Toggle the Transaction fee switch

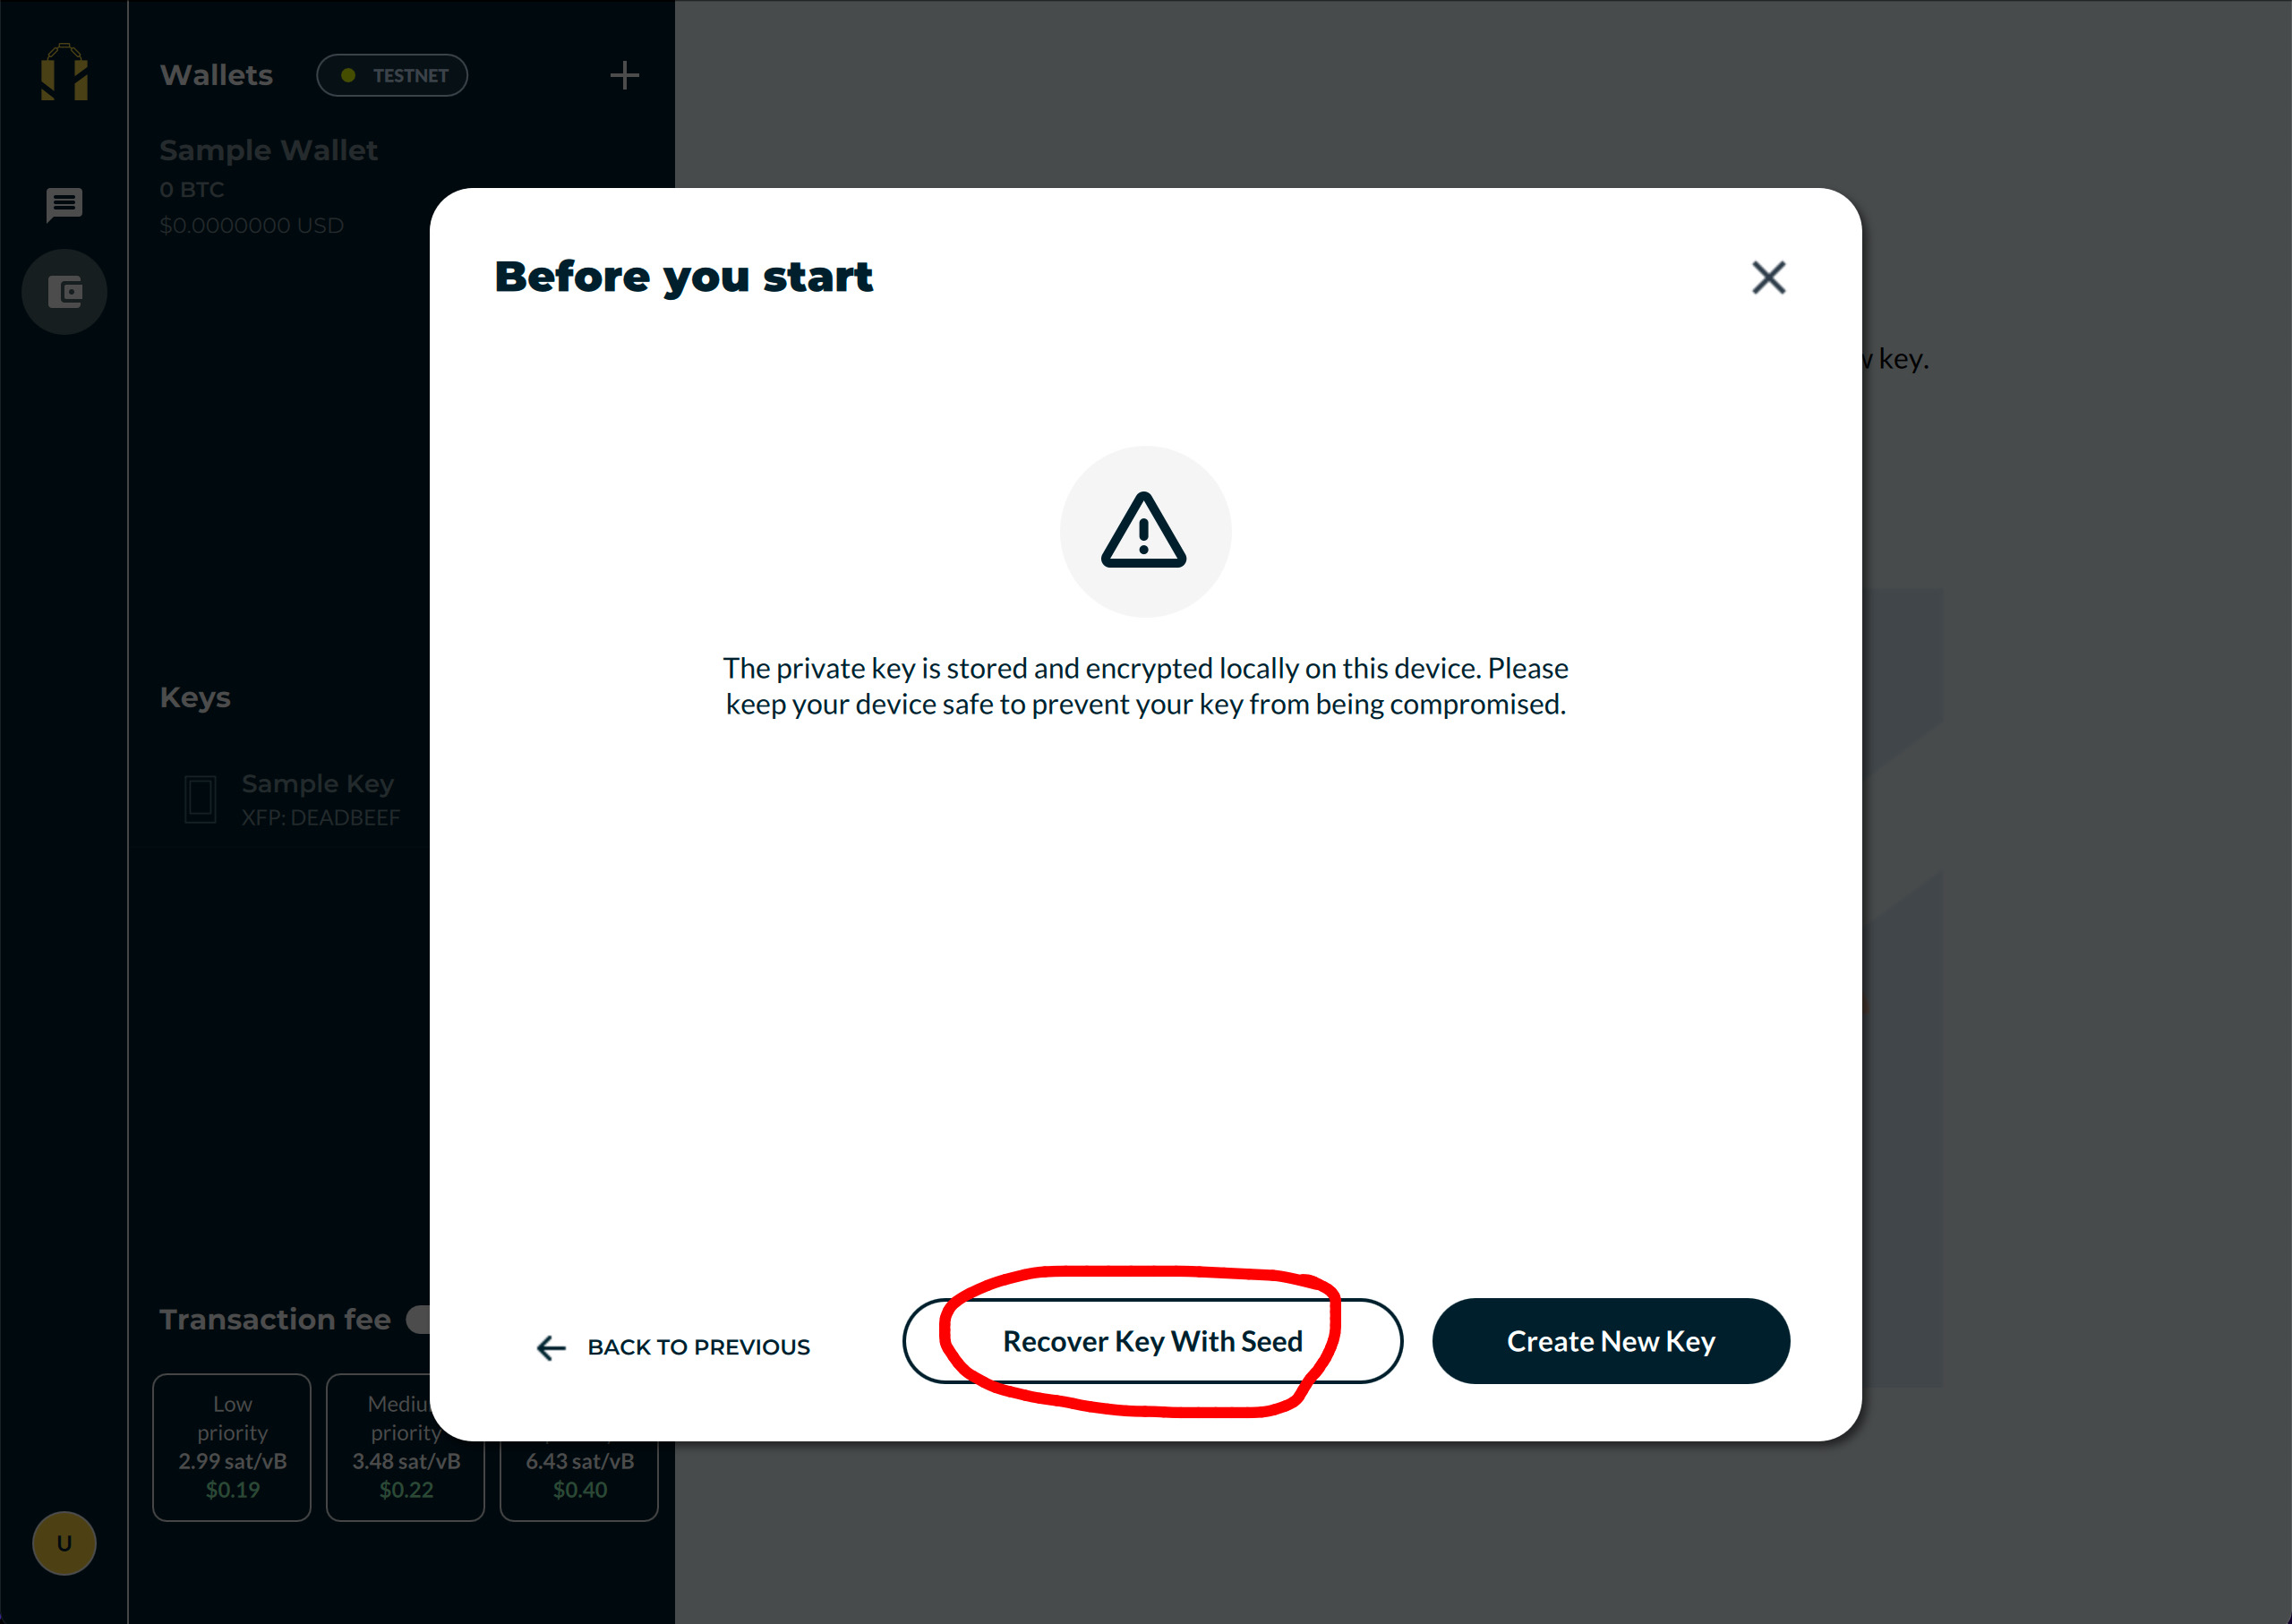(418, 1319)
